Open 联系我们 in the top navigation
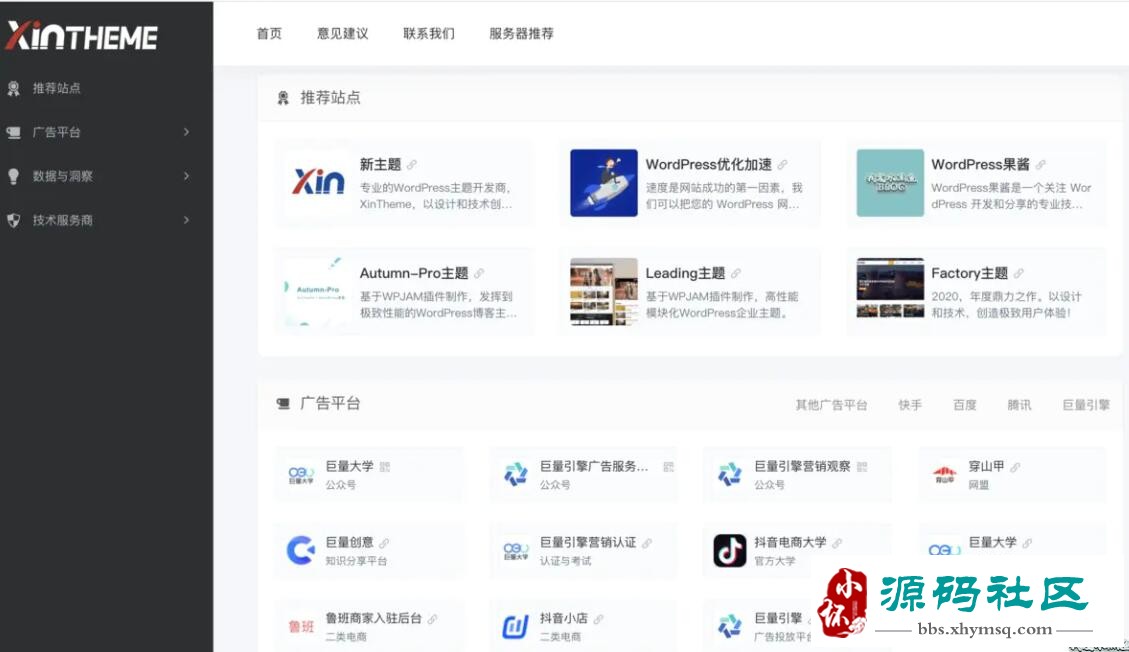The image size is (1129, 652). click(x=429, y=33)
